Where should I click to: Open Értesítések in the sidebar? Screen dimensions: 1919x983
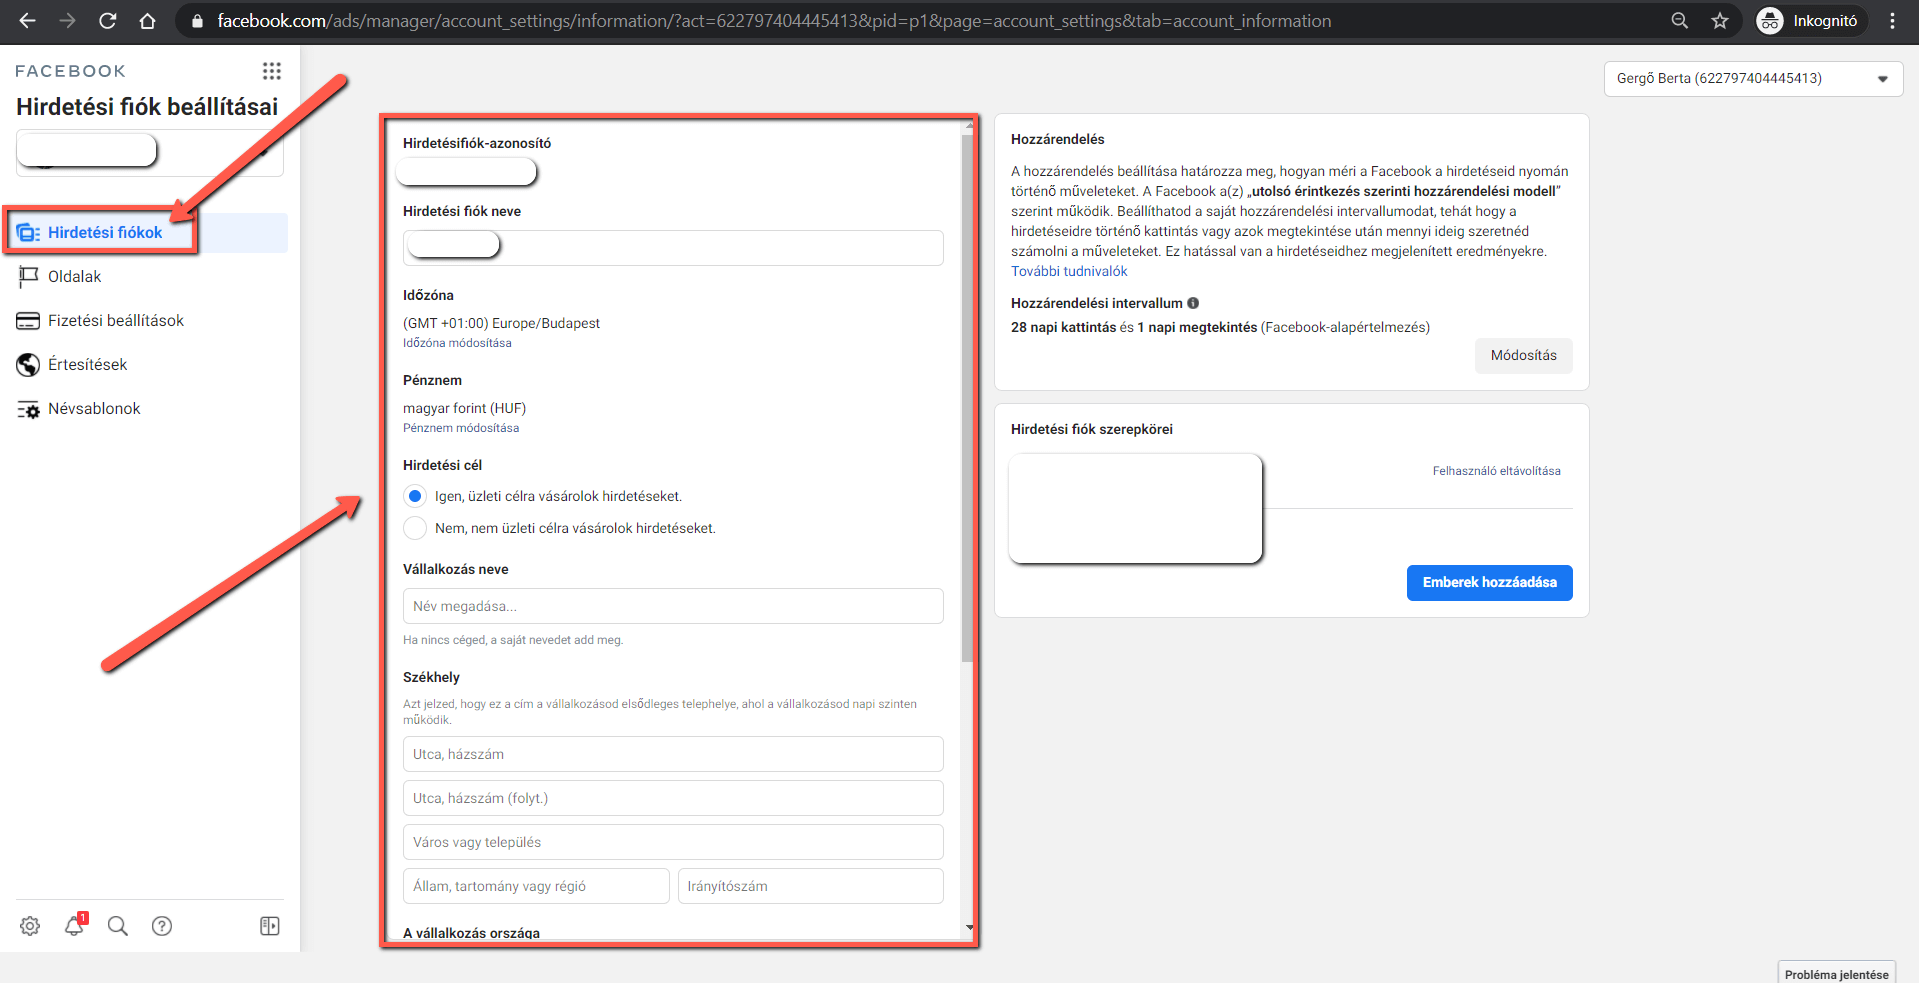coord(87,365)
